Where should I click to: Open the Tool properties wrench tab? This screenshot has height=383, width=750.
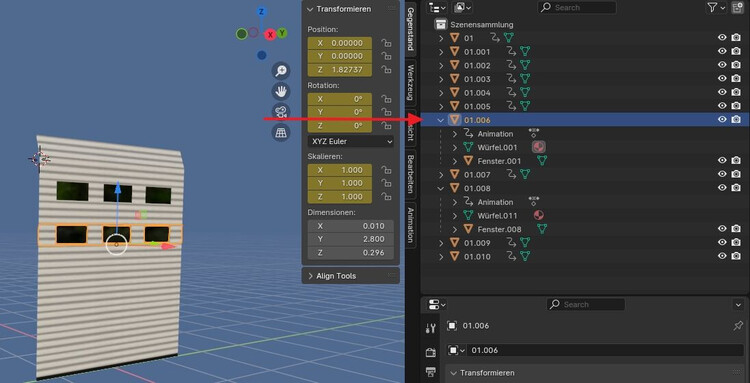[430, 328]
